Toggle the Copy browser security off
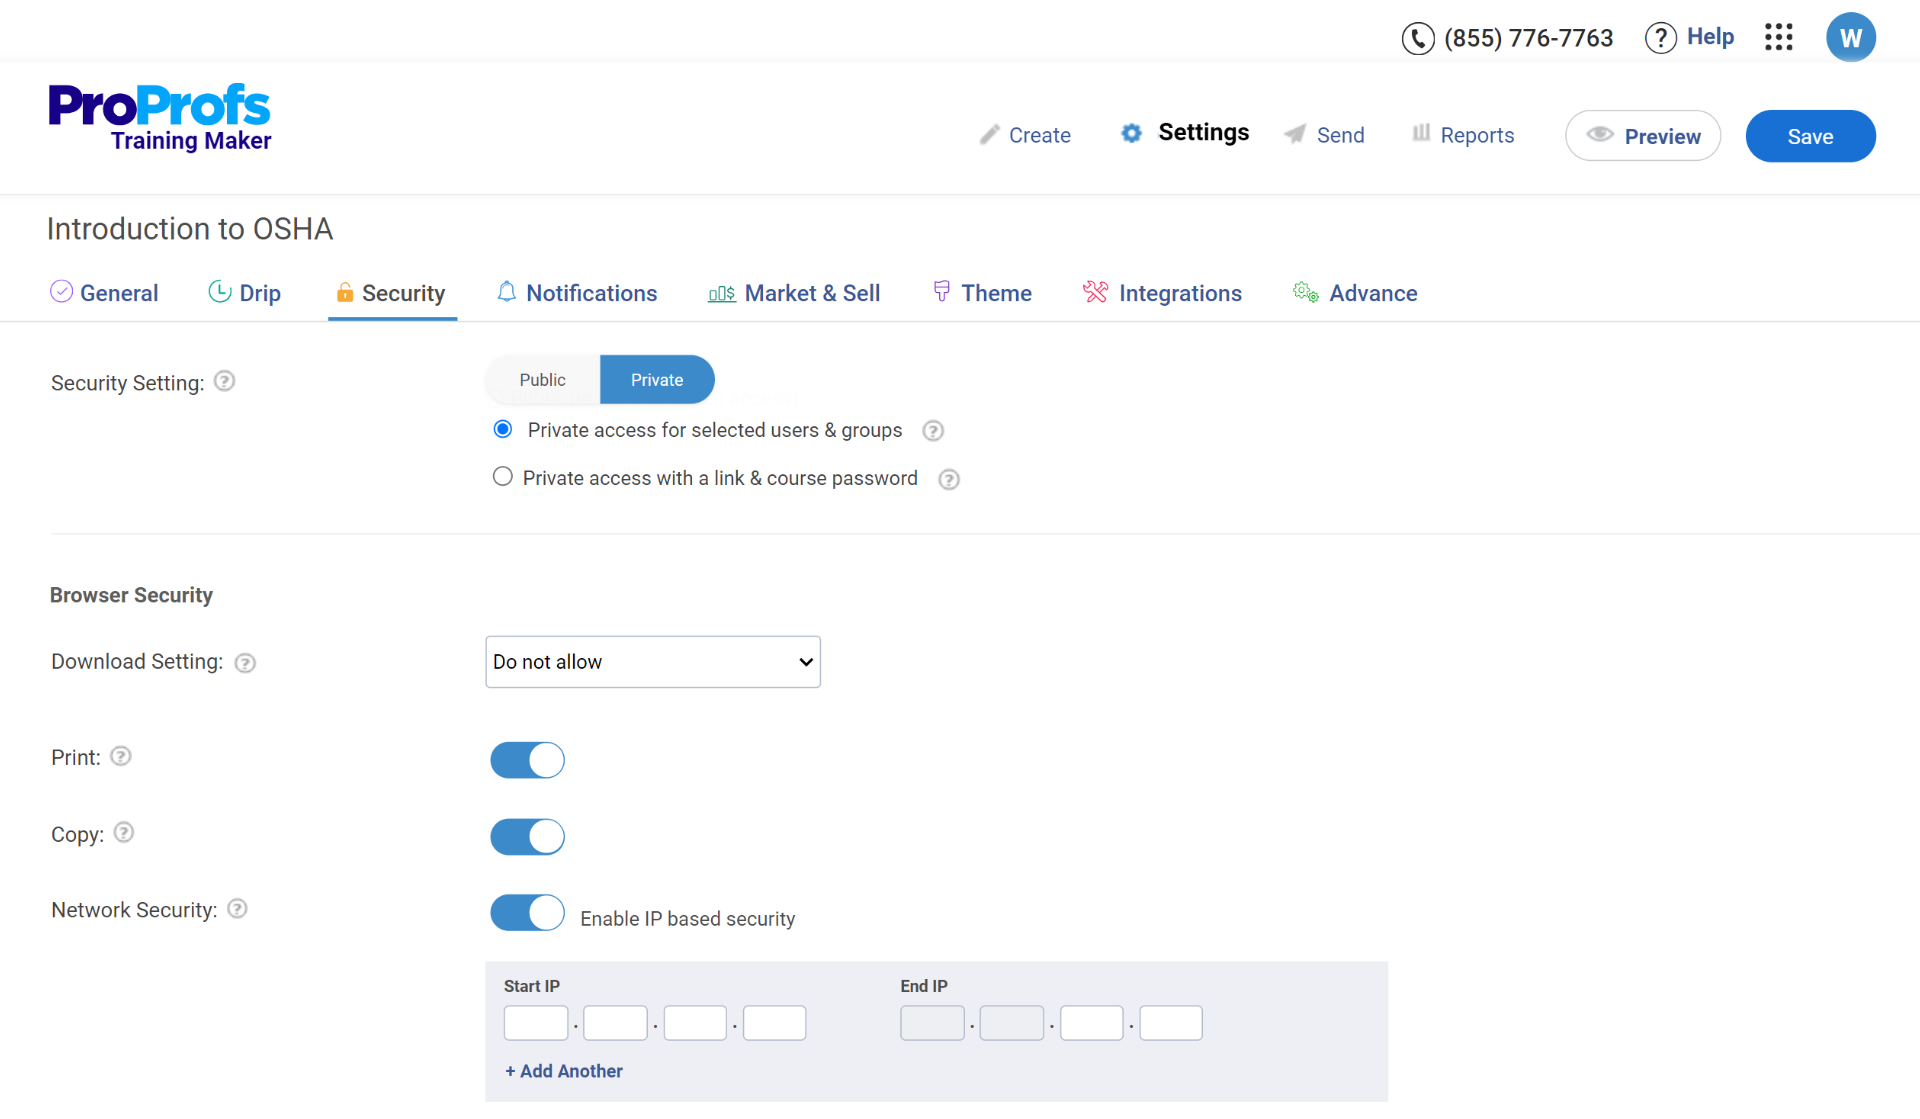 coord(527,837)
